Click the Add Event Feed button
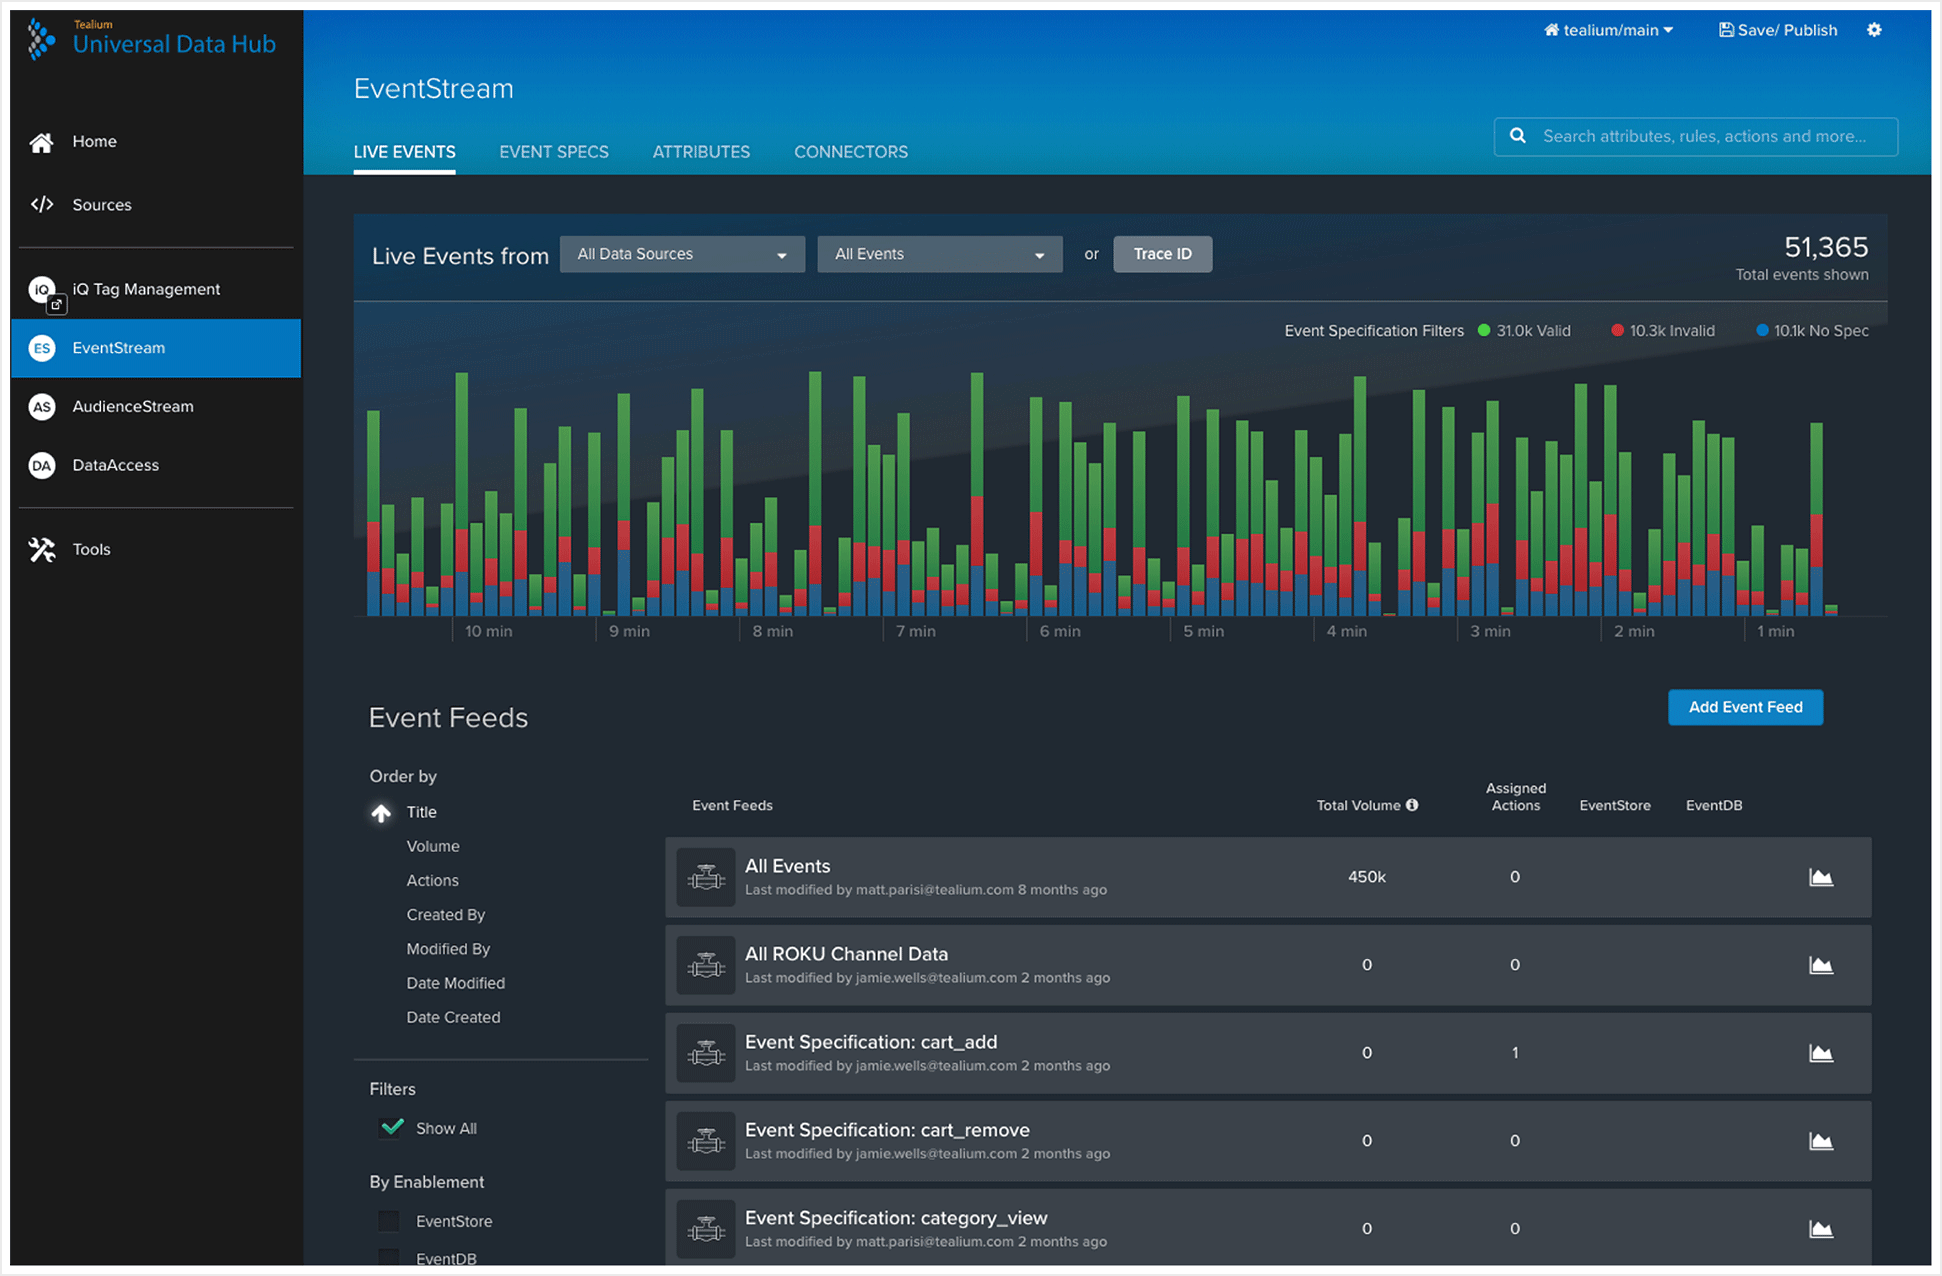 click(1745, 707)
